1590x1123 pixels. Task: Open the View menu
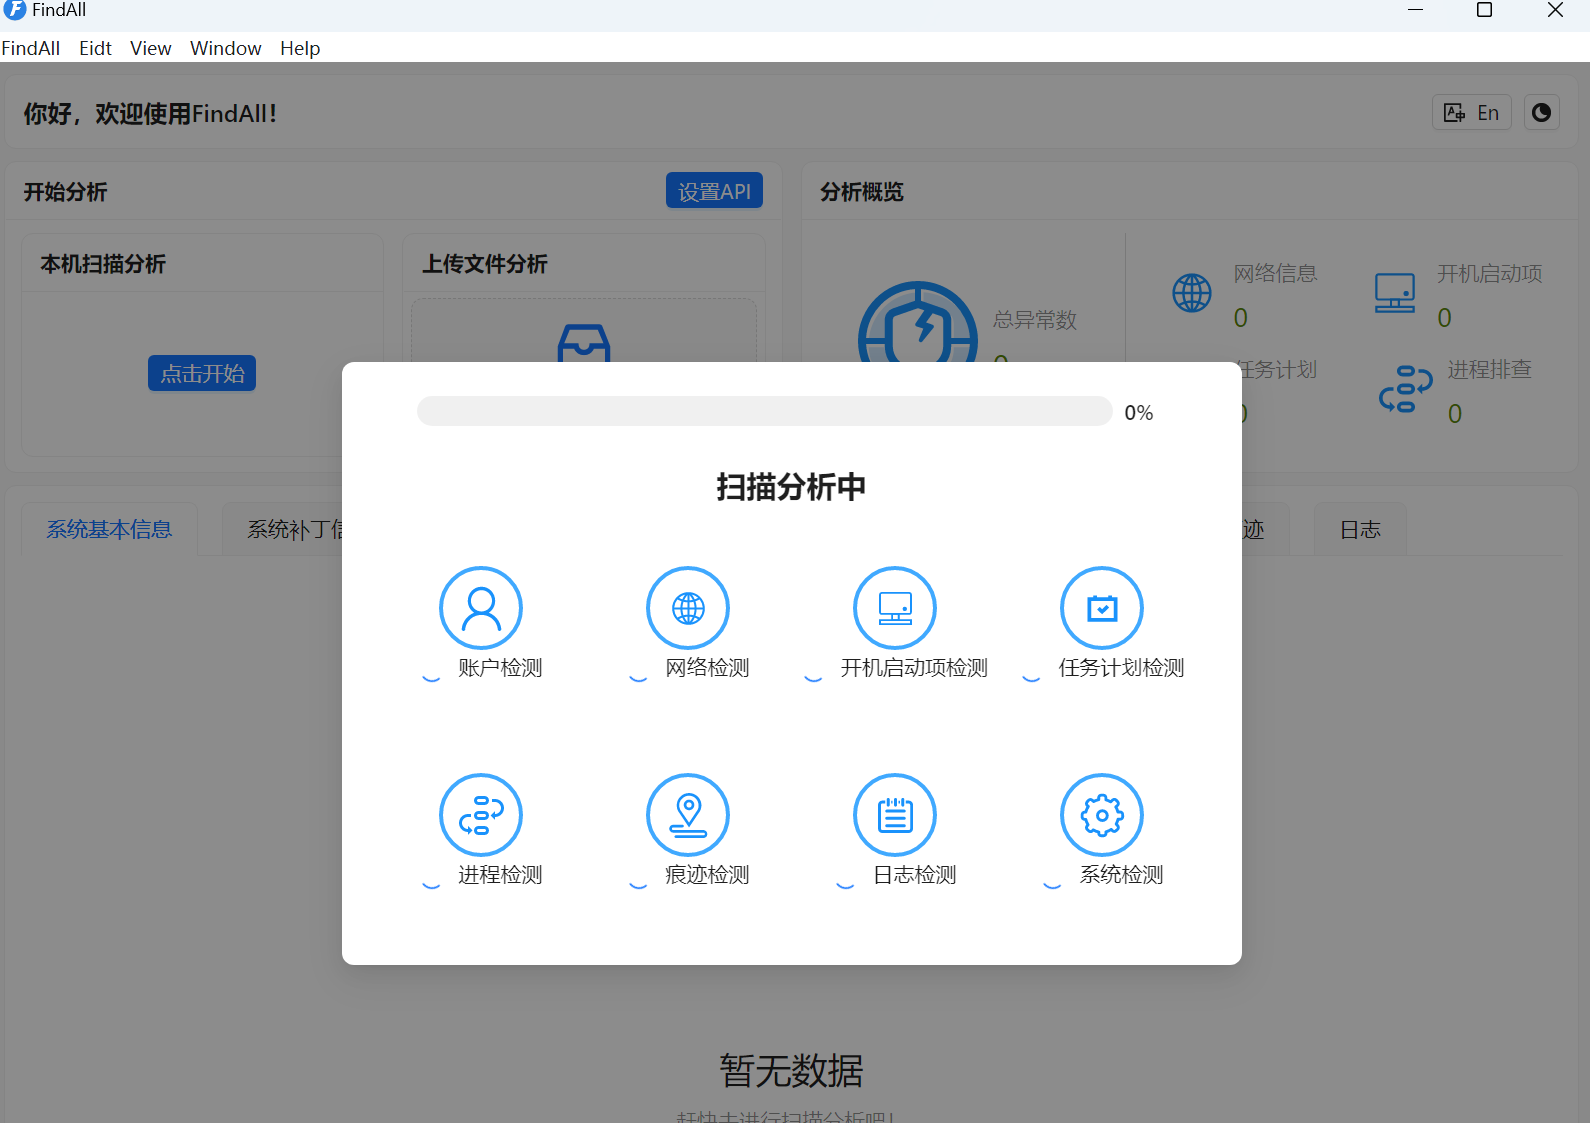(x=150, y=48)
